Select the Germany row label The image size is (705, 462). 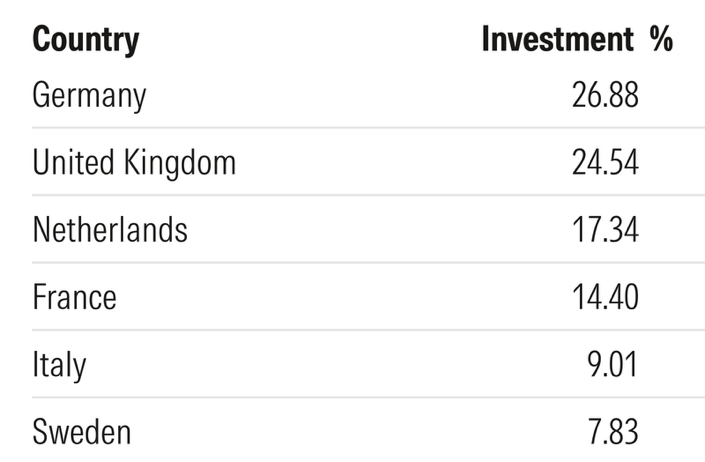click(89, 96)
